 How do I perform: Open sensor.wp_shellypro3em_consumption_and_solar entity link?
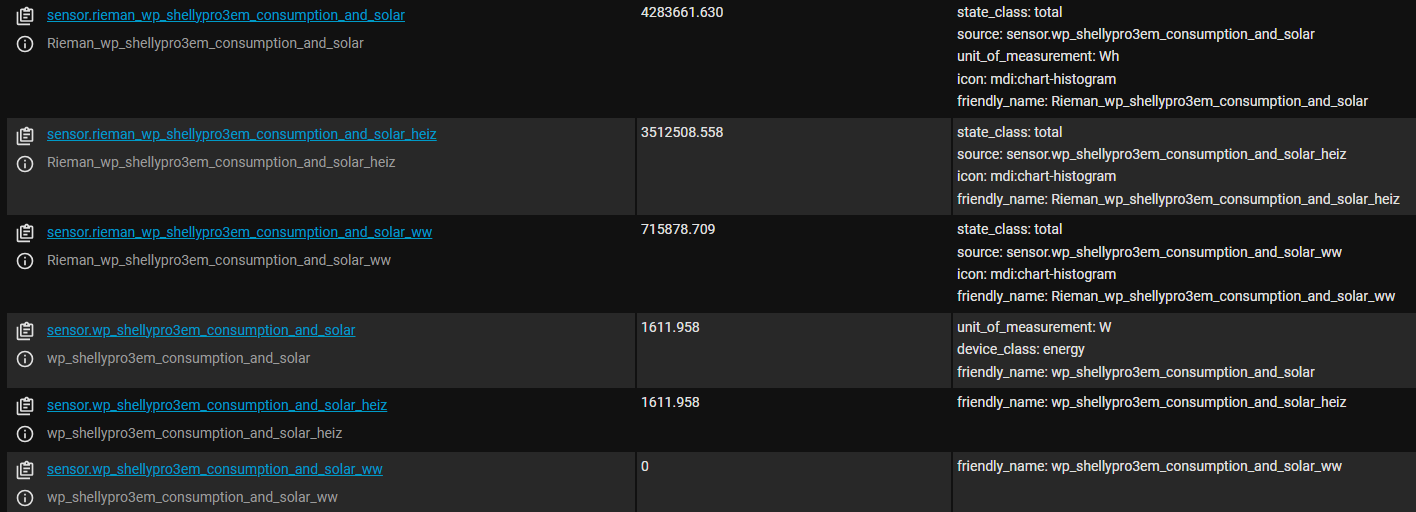(x=201, y=330)
